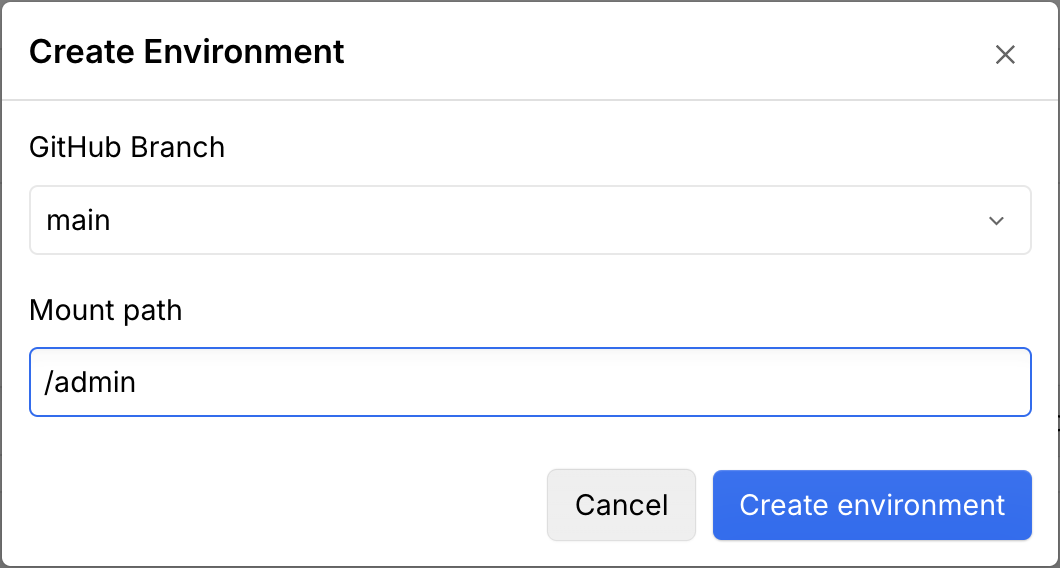Click the Create Environment dialog title
The width and height of the screenshot is (1060, 568).
[x=187, y=51]
